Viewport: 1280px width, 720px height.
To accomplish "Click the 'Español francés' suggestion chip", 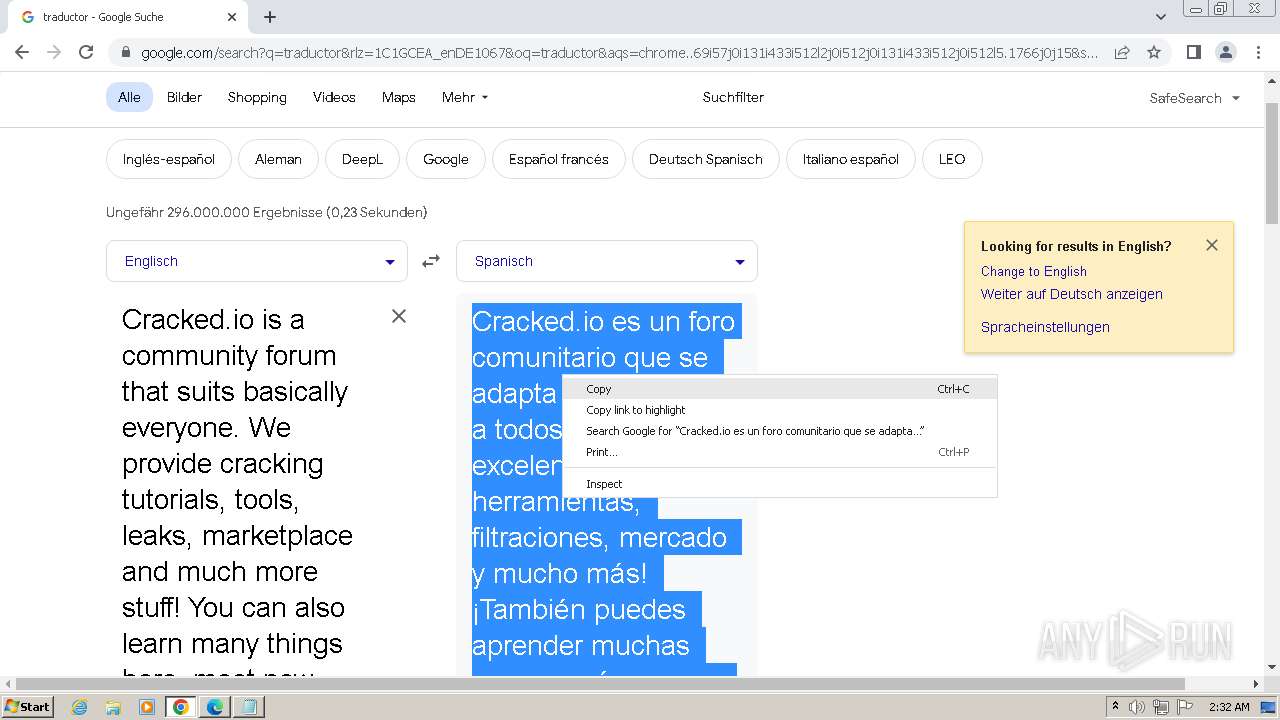I will [558, 159].
